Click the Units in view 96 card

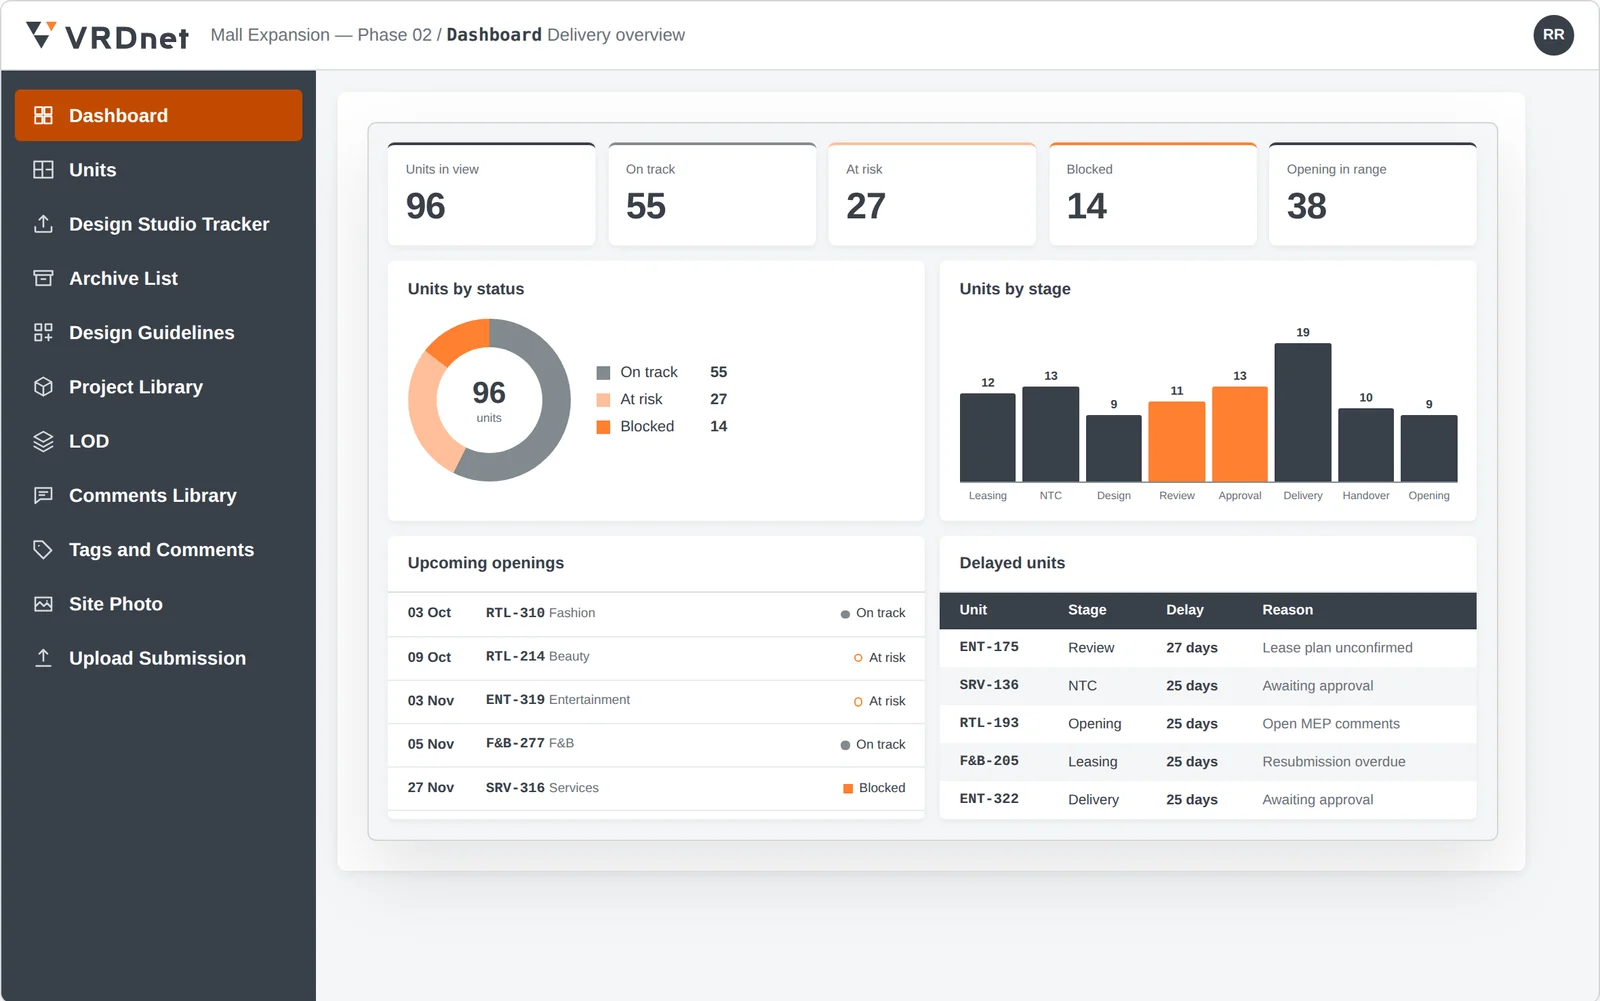pos(491,194)
